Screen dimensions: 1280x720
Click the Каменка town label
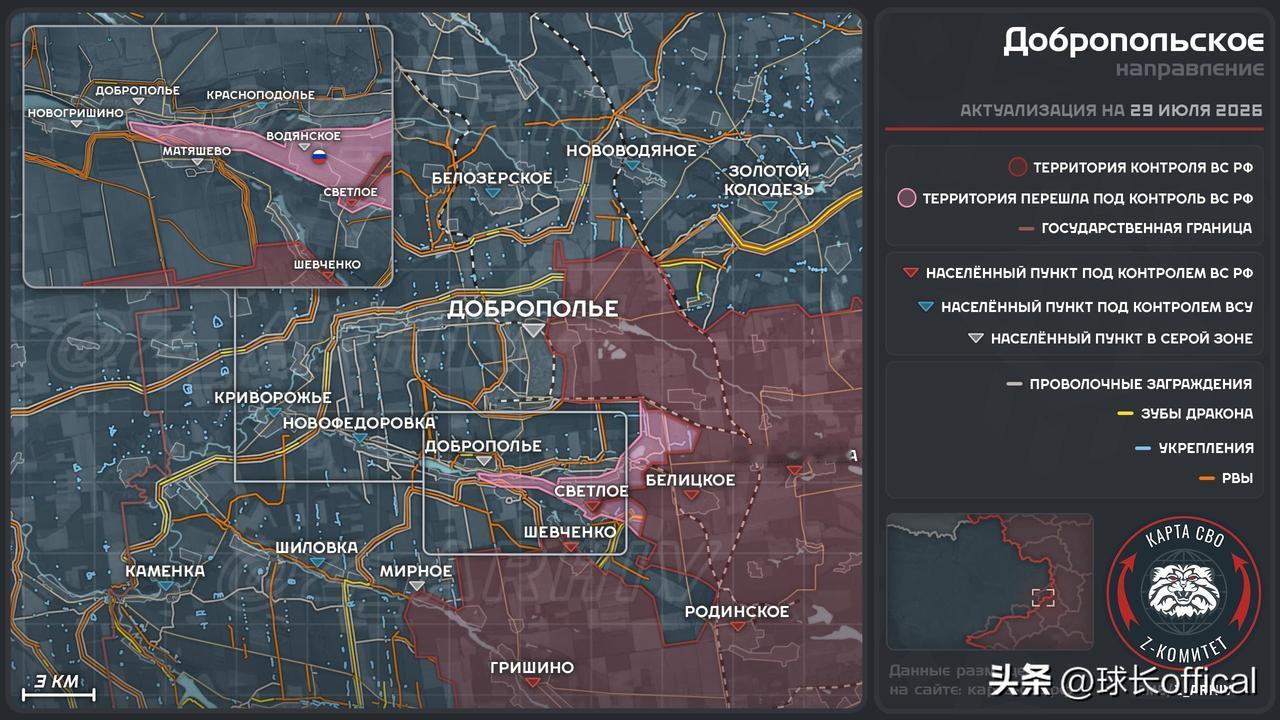[165, 571]
